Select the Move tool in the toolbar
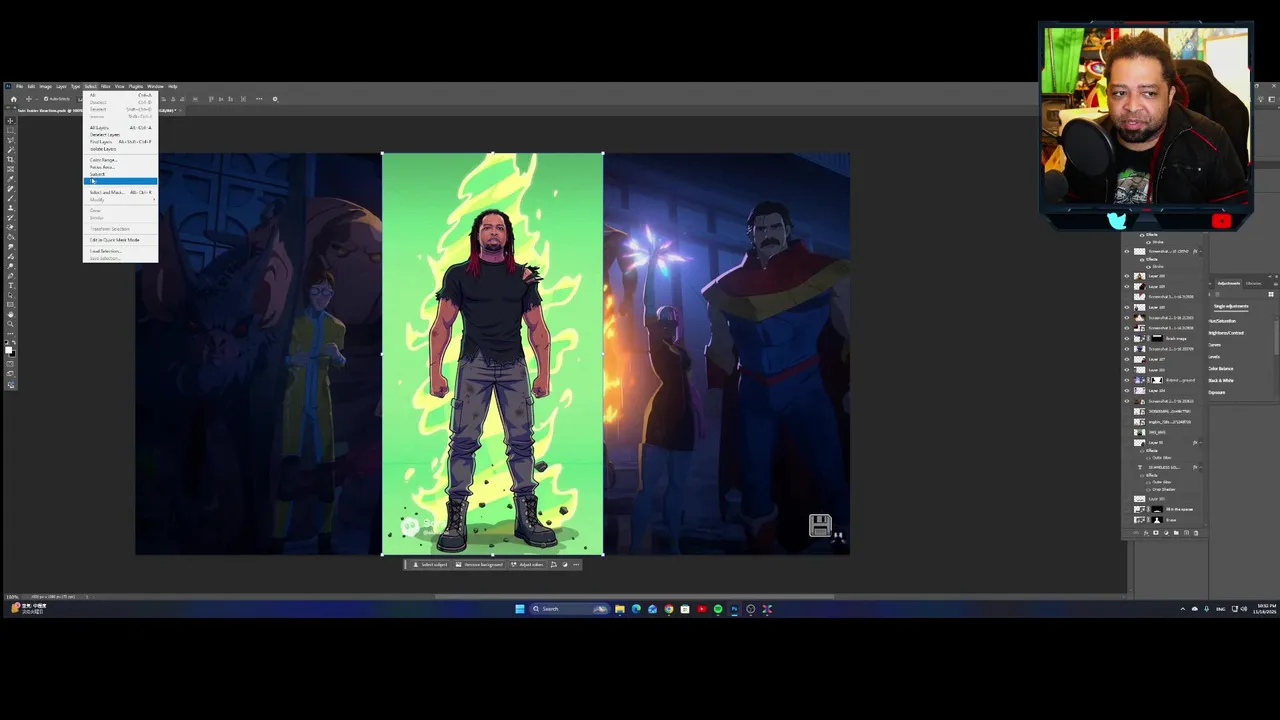The image size is (1280, 720). tap(10, 120)
